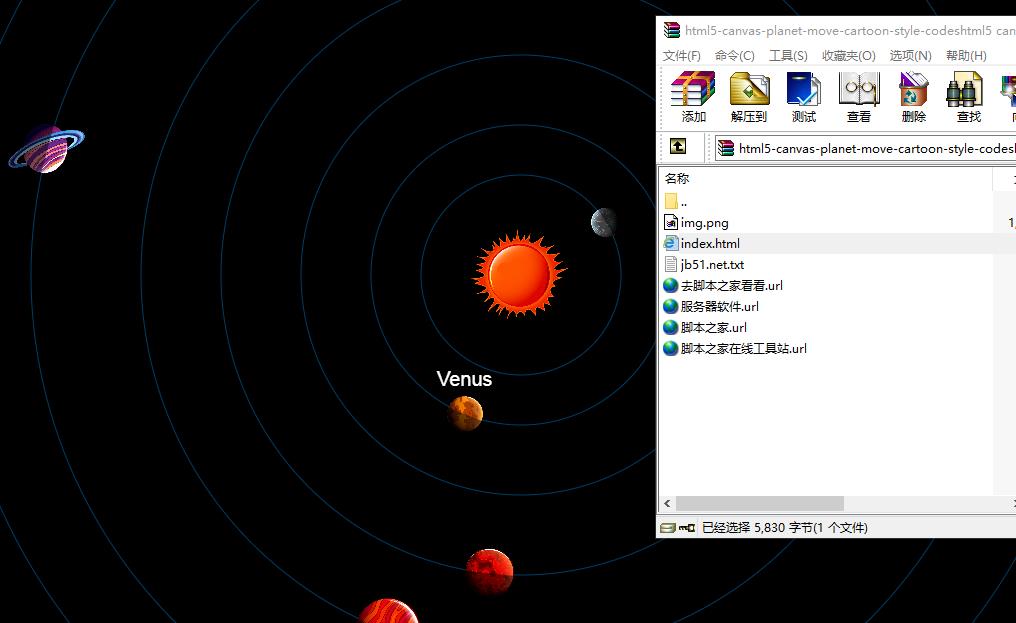Go up one folder with the arrow icon
Viewport: 1016px width, 623px height.
point(678,146)
